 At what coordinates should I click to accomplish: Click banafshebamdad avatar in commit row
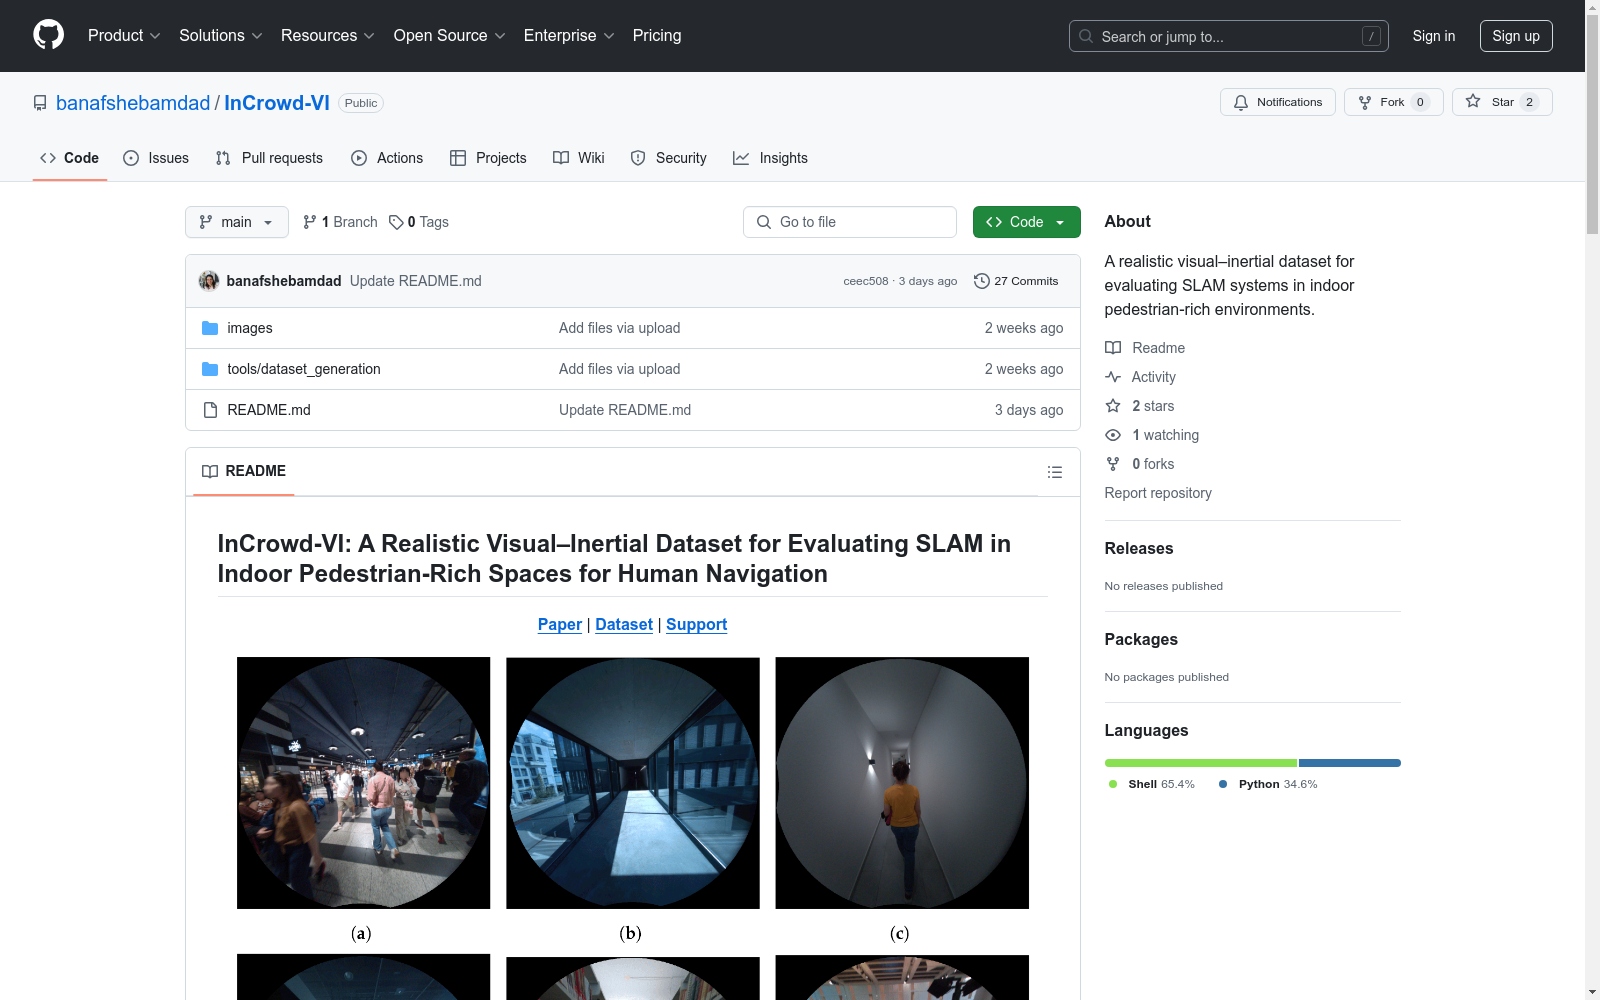[x=209, y=281]
